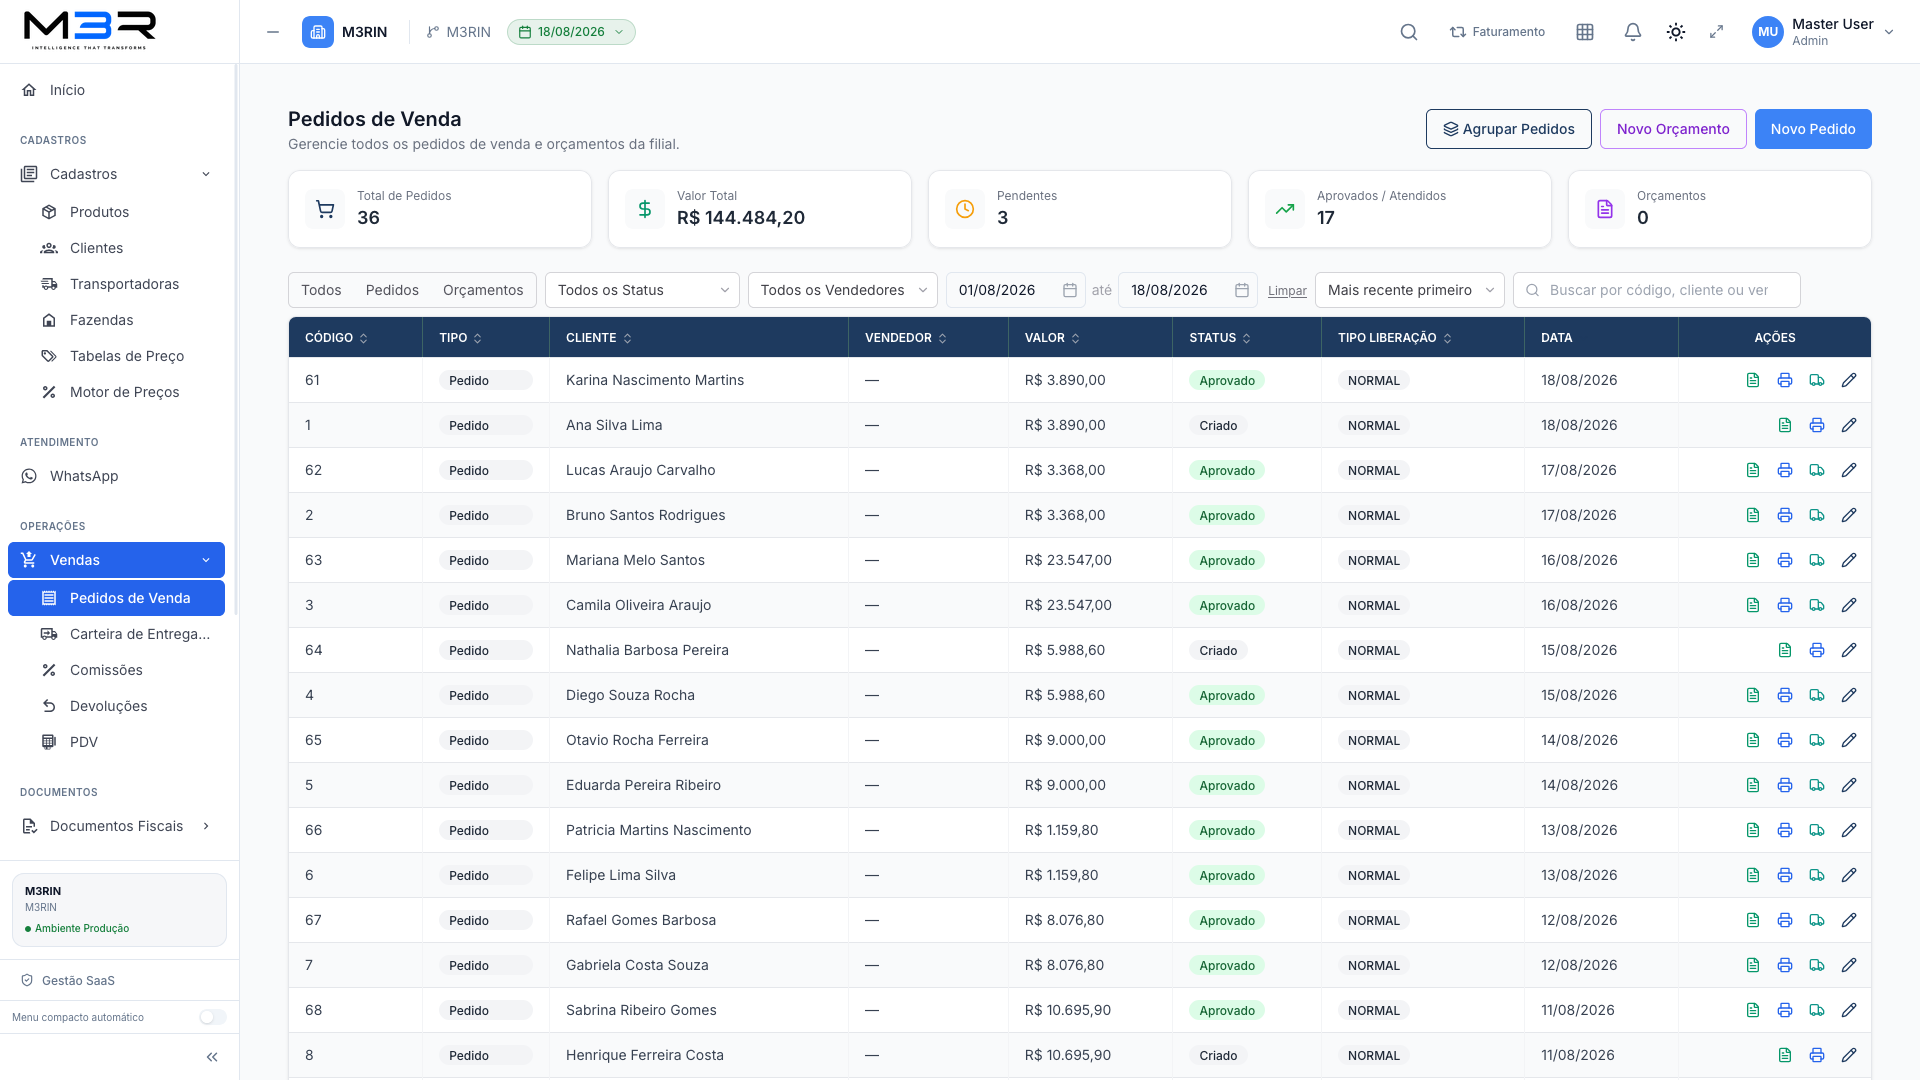Sort by CÓDIGO column header
The width and height of the screenshot is (1920, 1080).
pyautogui.click(x=336, y=338)
